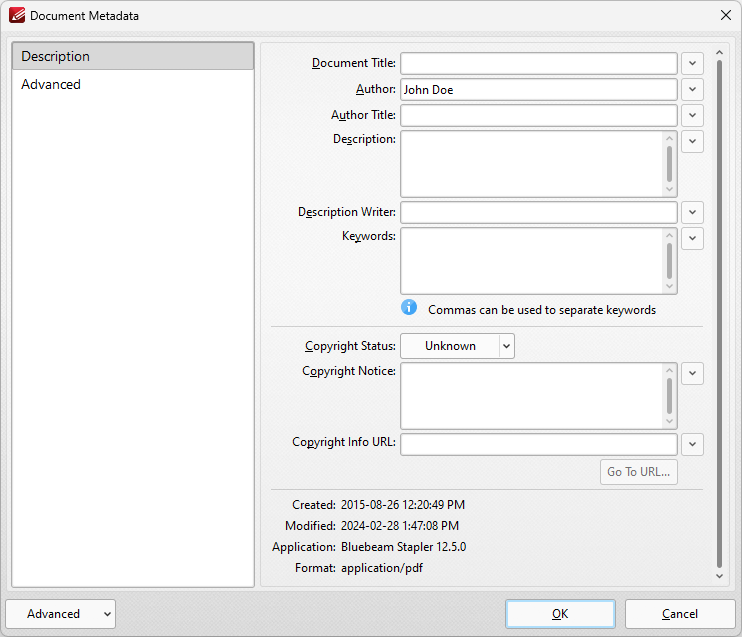This screenshot has width=742, height=637.
Task: Expand the Copyright Status combo box
Action: (506, 346)
